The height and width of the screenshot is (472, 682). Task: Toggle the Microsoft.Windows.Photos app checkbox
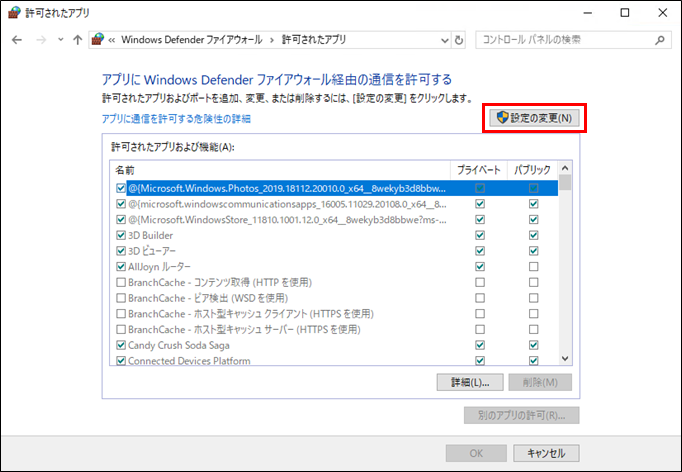121,188
